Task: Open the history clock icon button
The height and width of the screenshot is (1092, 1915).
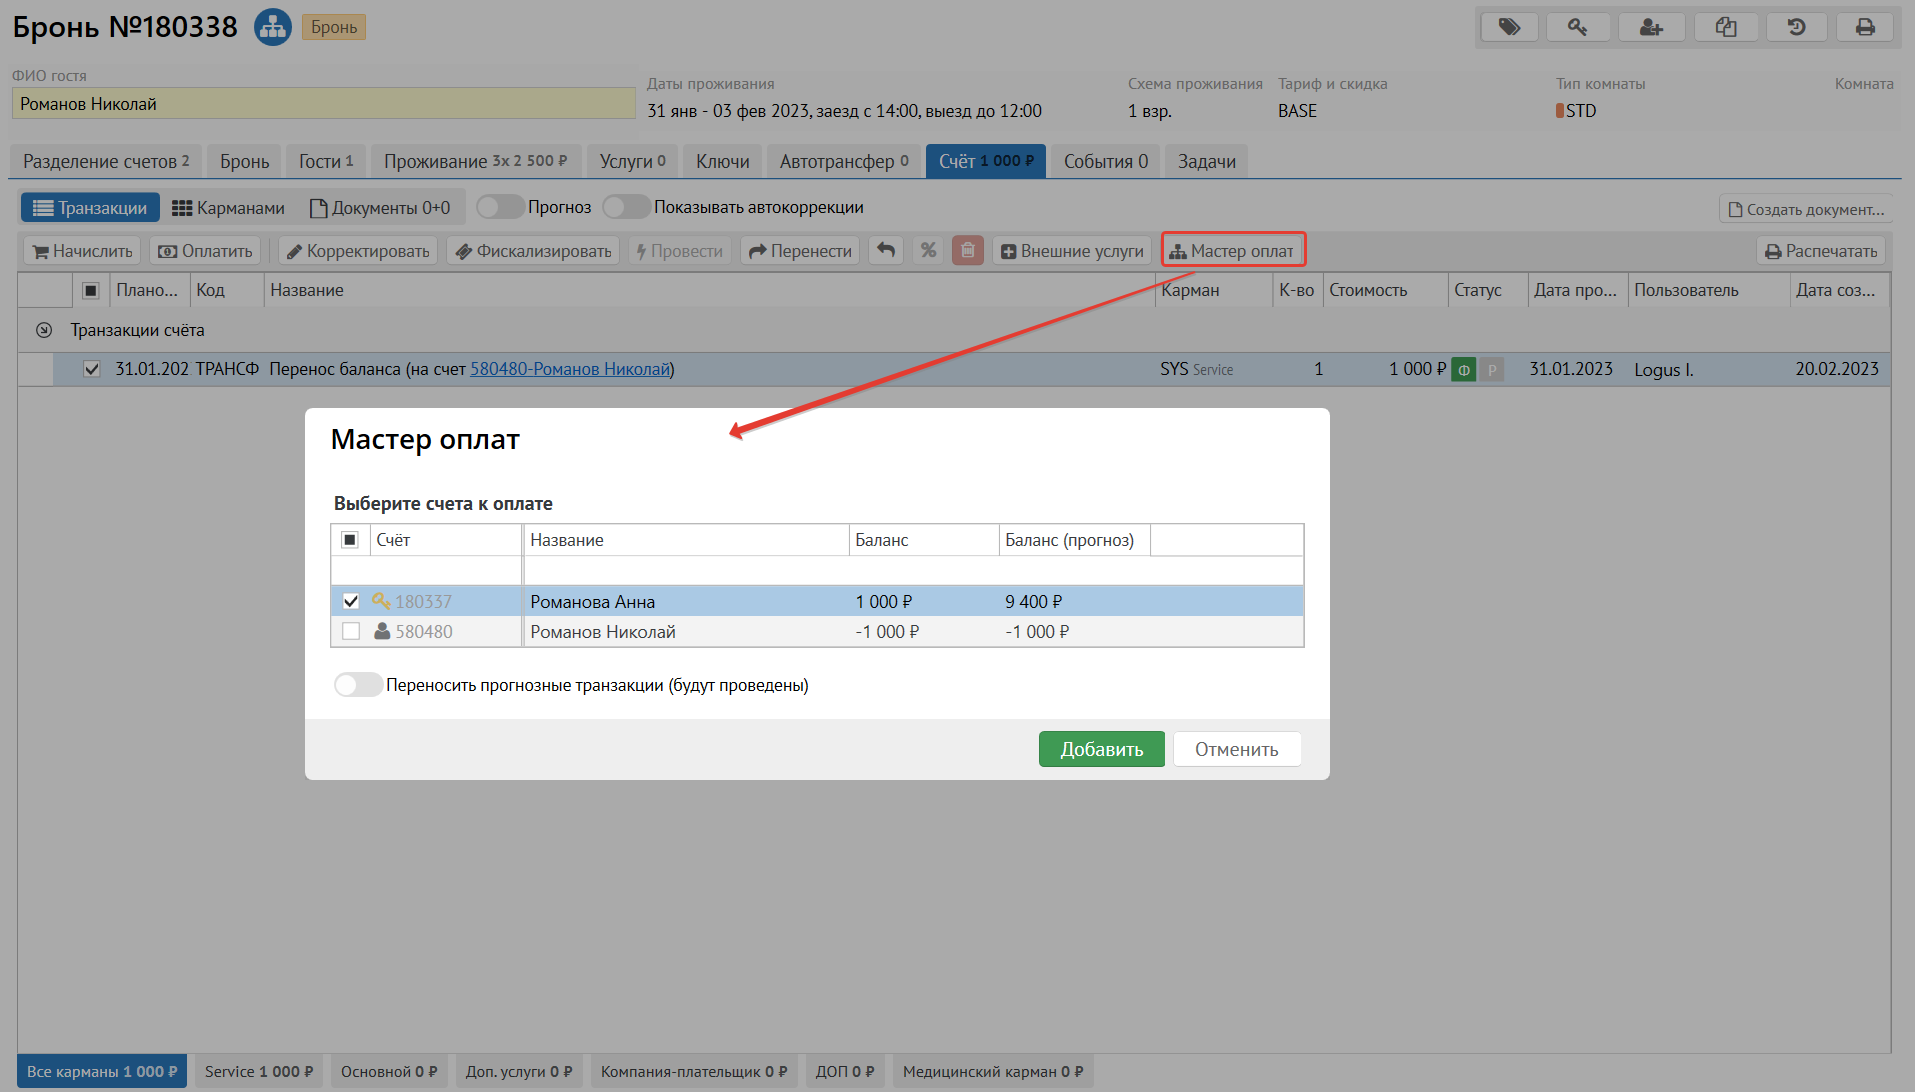Action: (1796, 27)
